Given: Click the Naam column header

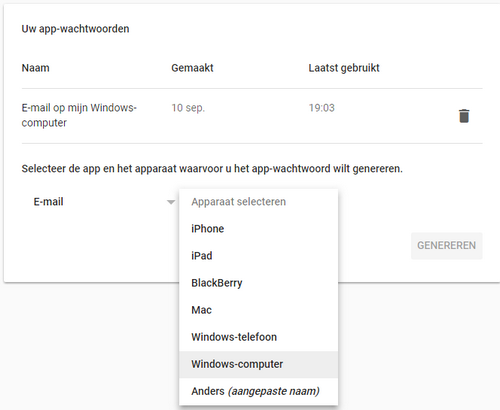Looking at the screenshot, I should [x=36, y=68].
